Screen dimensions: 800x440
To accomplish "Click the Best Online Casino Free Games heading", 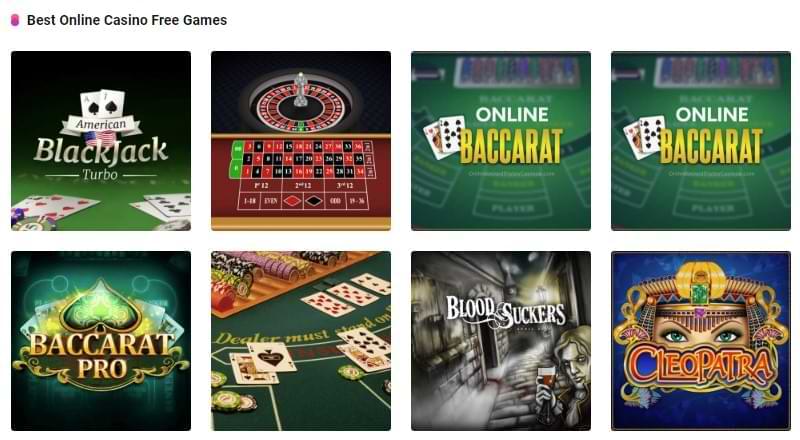I will pos(127,20).
